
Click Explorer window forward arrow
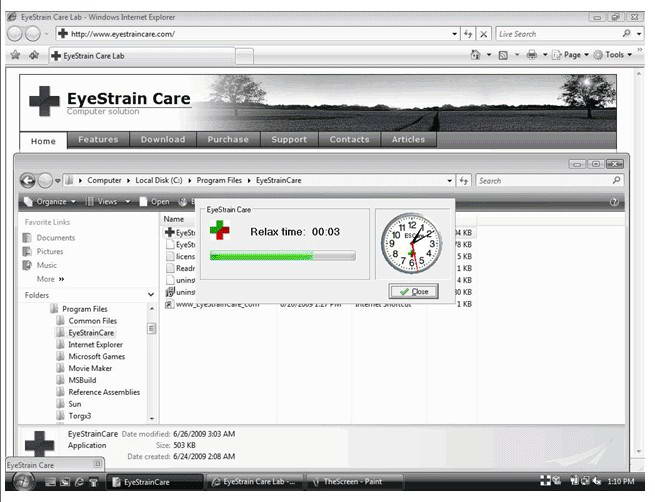click(x=45, y=180)
